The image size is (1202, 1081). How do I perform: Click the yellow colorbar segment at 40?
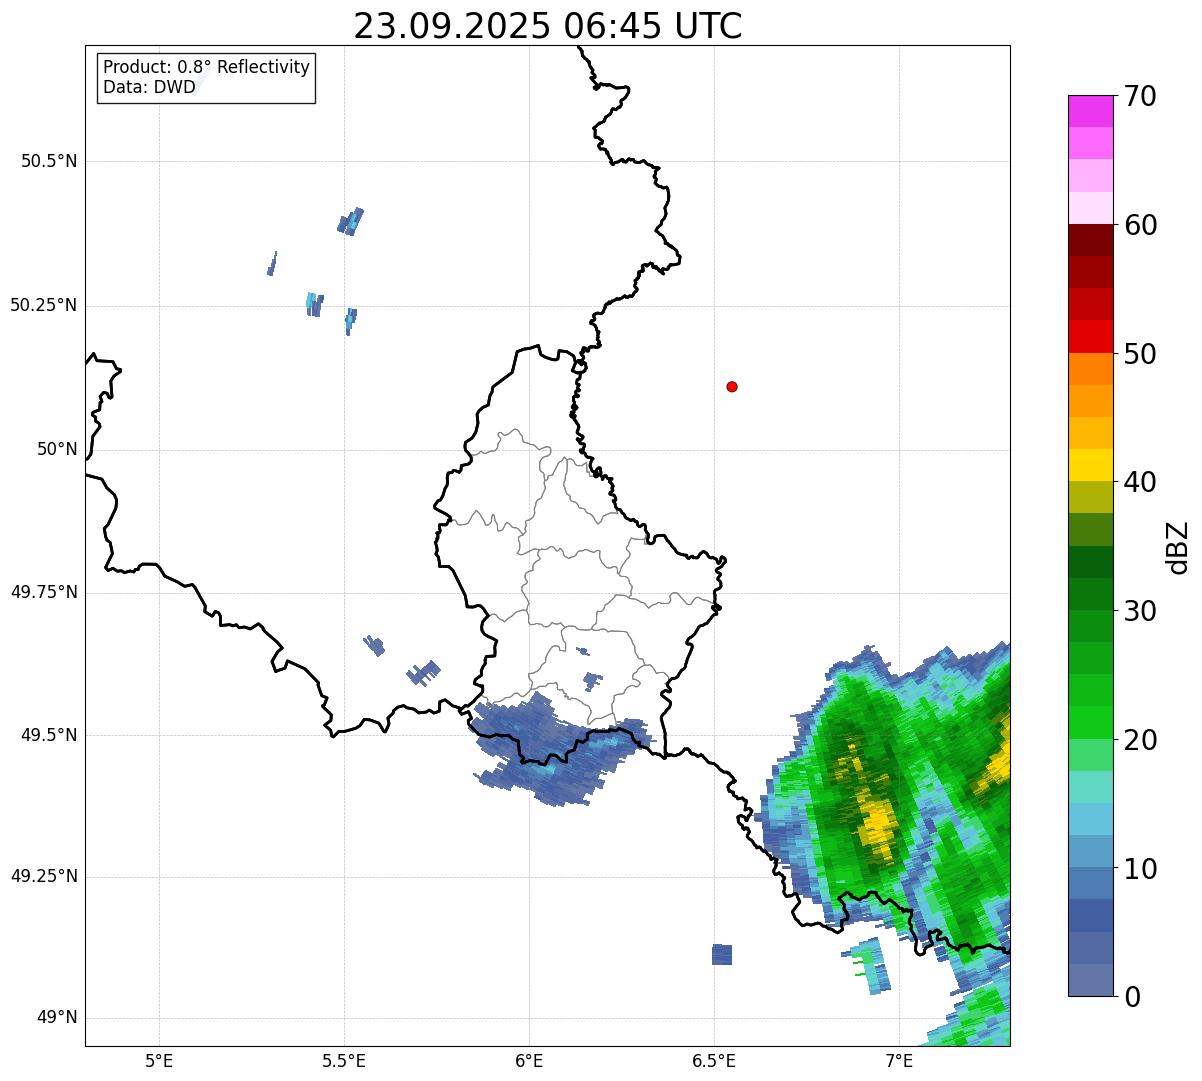tap(1090, 465)
